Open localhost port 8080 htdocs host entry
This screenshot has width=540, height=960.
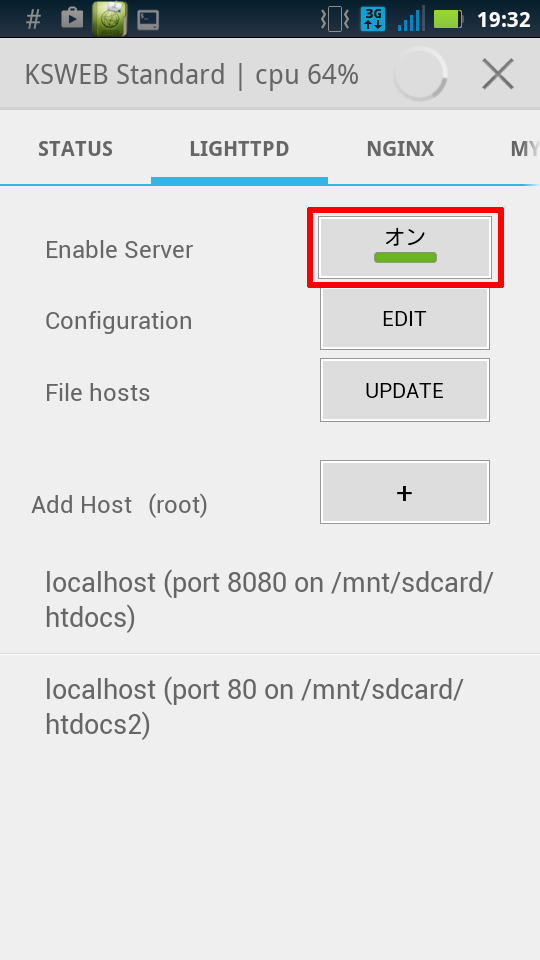(x=270, y=600)
